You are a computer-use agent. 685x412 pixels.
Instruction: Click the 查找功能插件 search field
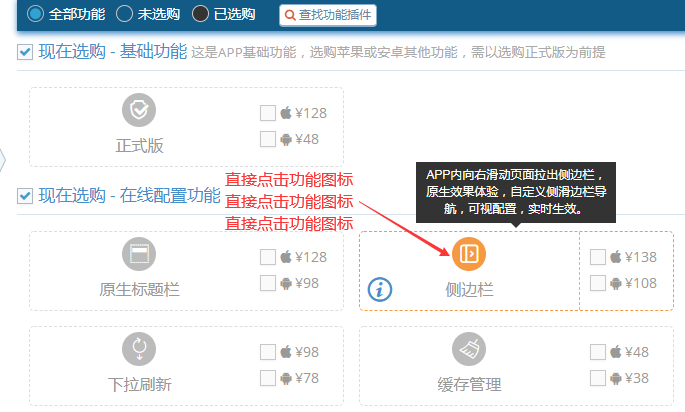pyautogui.click(x=328, y=15)
